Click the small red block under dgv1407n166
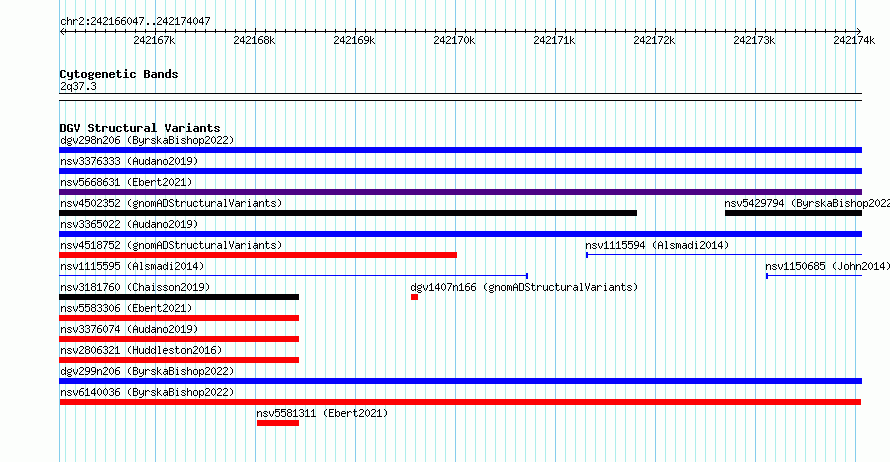This screenshot has width=890, height=462. click(x=414, y=297)
